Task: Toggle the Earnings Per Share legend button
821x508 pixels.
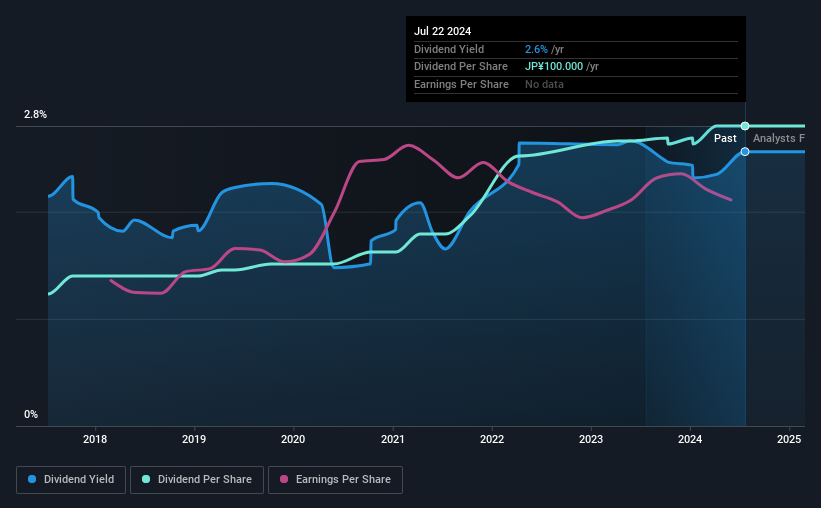Action: [x=335, y=480]
